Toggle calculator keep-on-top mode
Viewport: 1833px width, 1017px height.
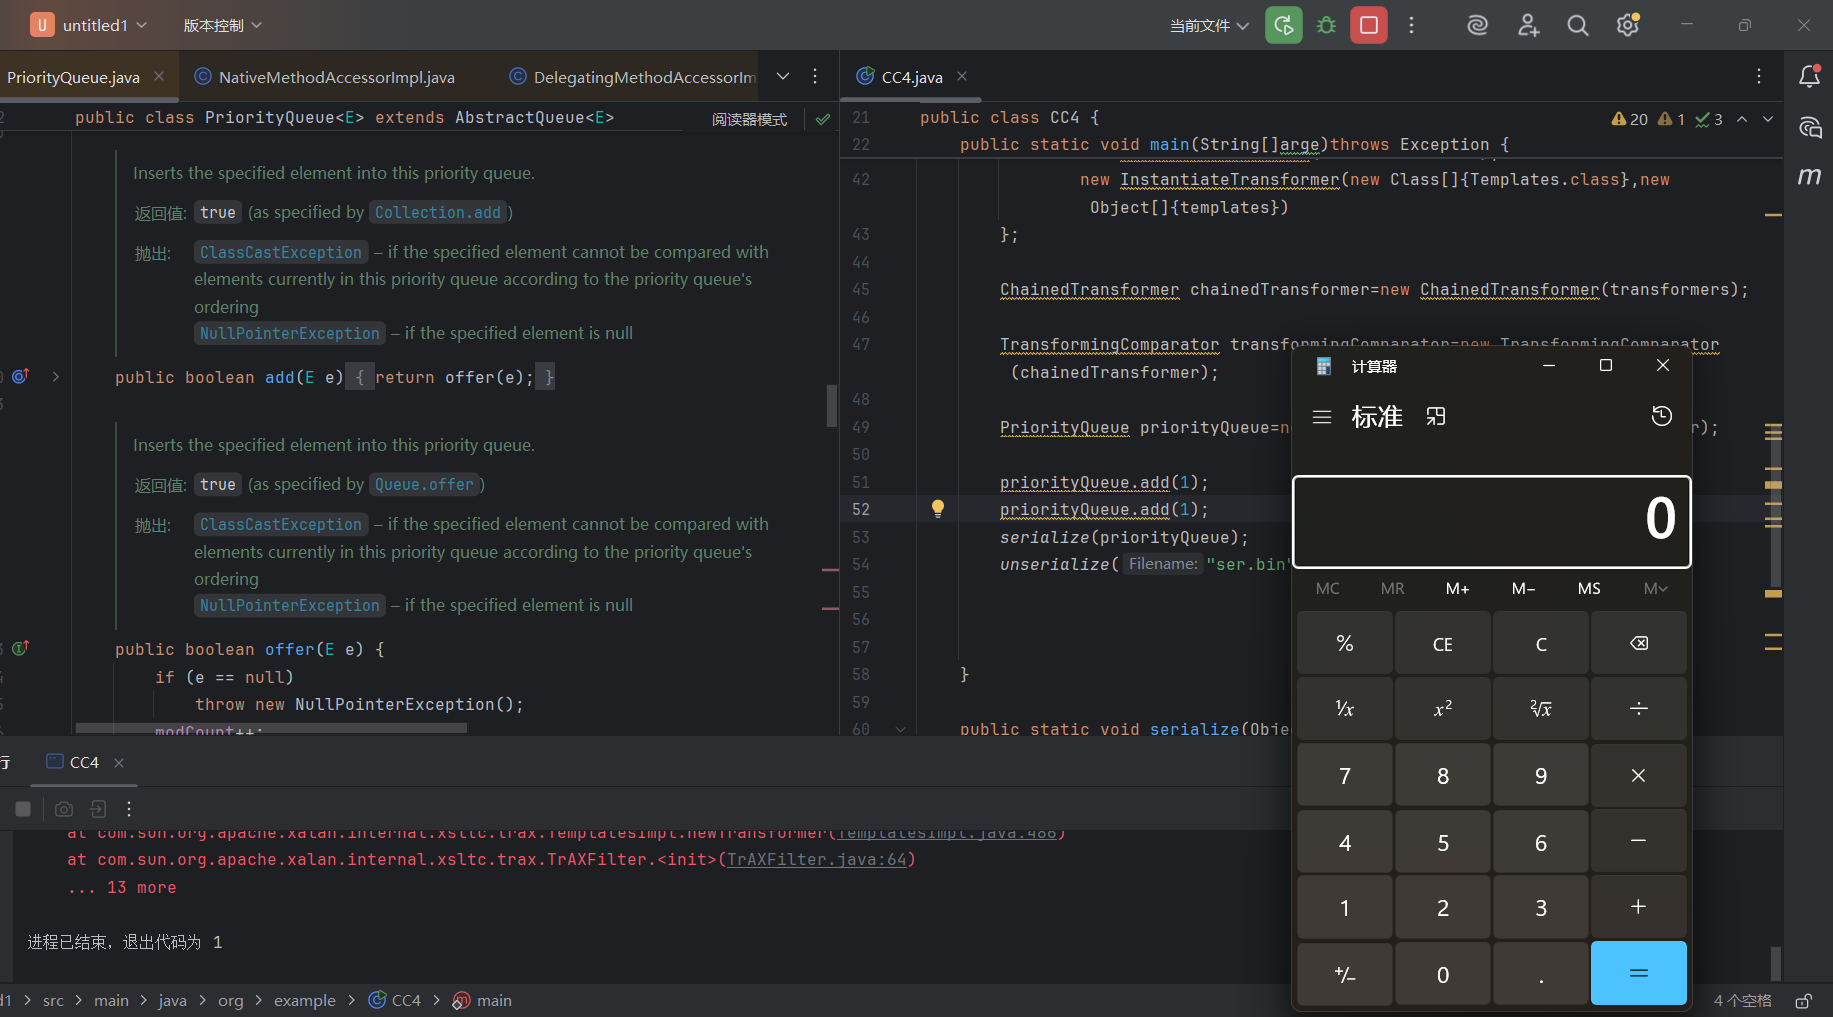click(1436, 416)
